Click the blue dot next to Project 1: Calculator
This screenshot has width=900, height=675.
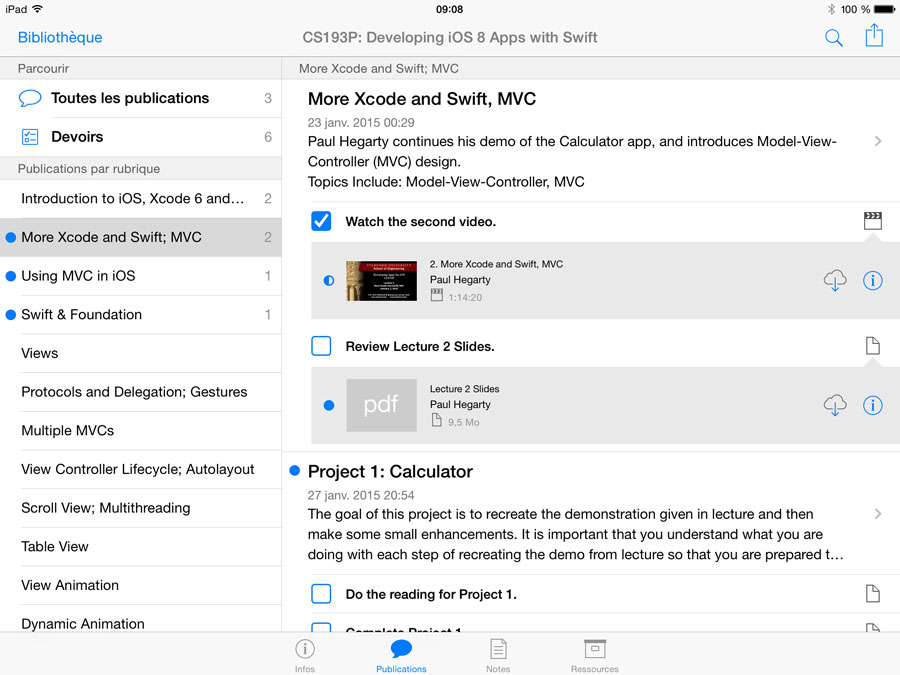[x=294, y=471]
